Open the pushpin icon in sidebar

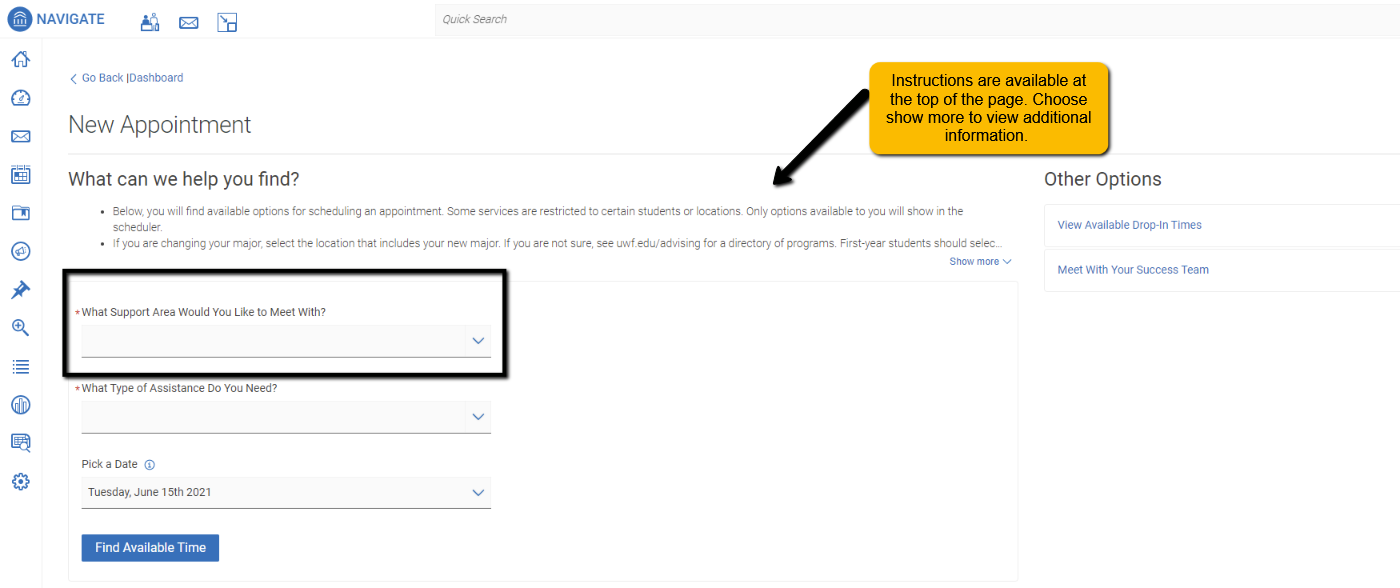(20, 290)
